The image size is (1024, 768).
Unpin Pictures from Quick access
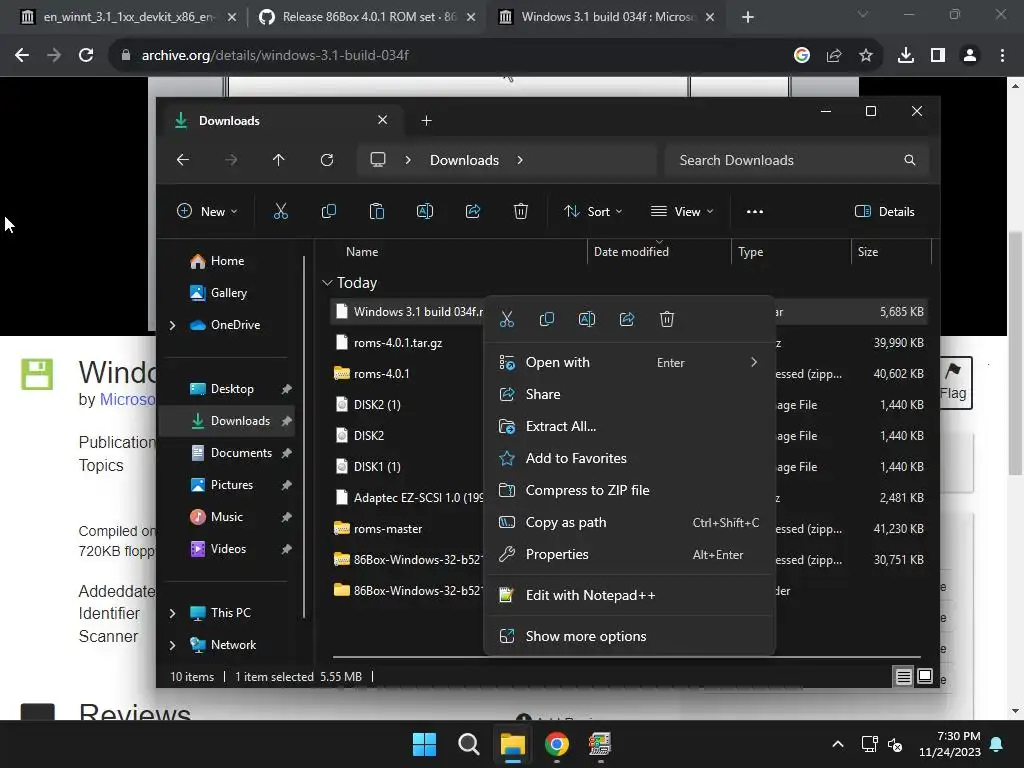(286, 485)
